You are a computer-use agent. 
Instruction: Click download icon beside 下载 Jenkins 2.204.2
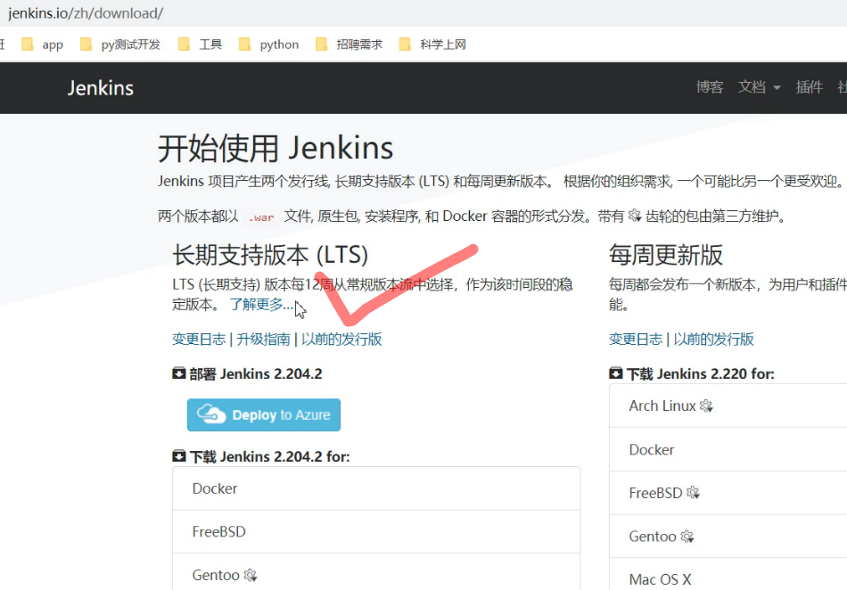[179, 456]
